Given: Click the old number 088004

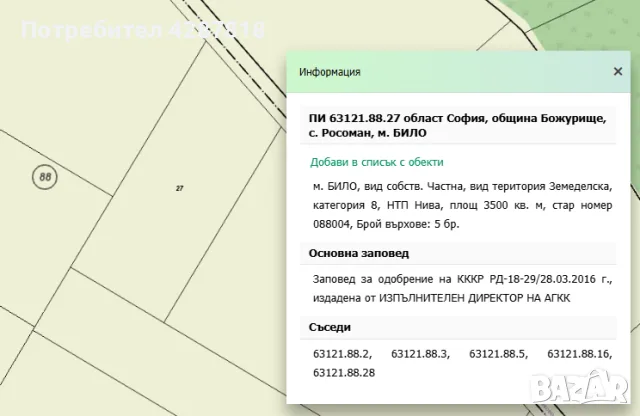Looking at the screenshot, I should [331, 224].
